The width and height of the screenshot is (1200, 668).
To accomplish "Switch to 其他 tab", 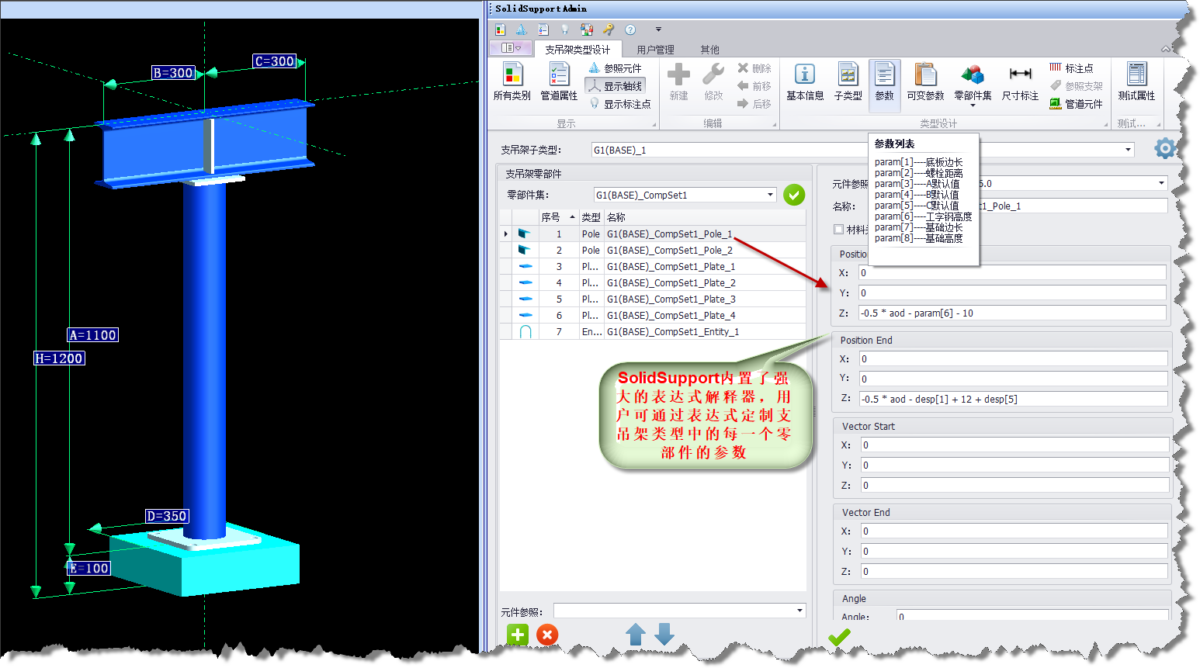I will pyautogui.click(x=709, y=49).
